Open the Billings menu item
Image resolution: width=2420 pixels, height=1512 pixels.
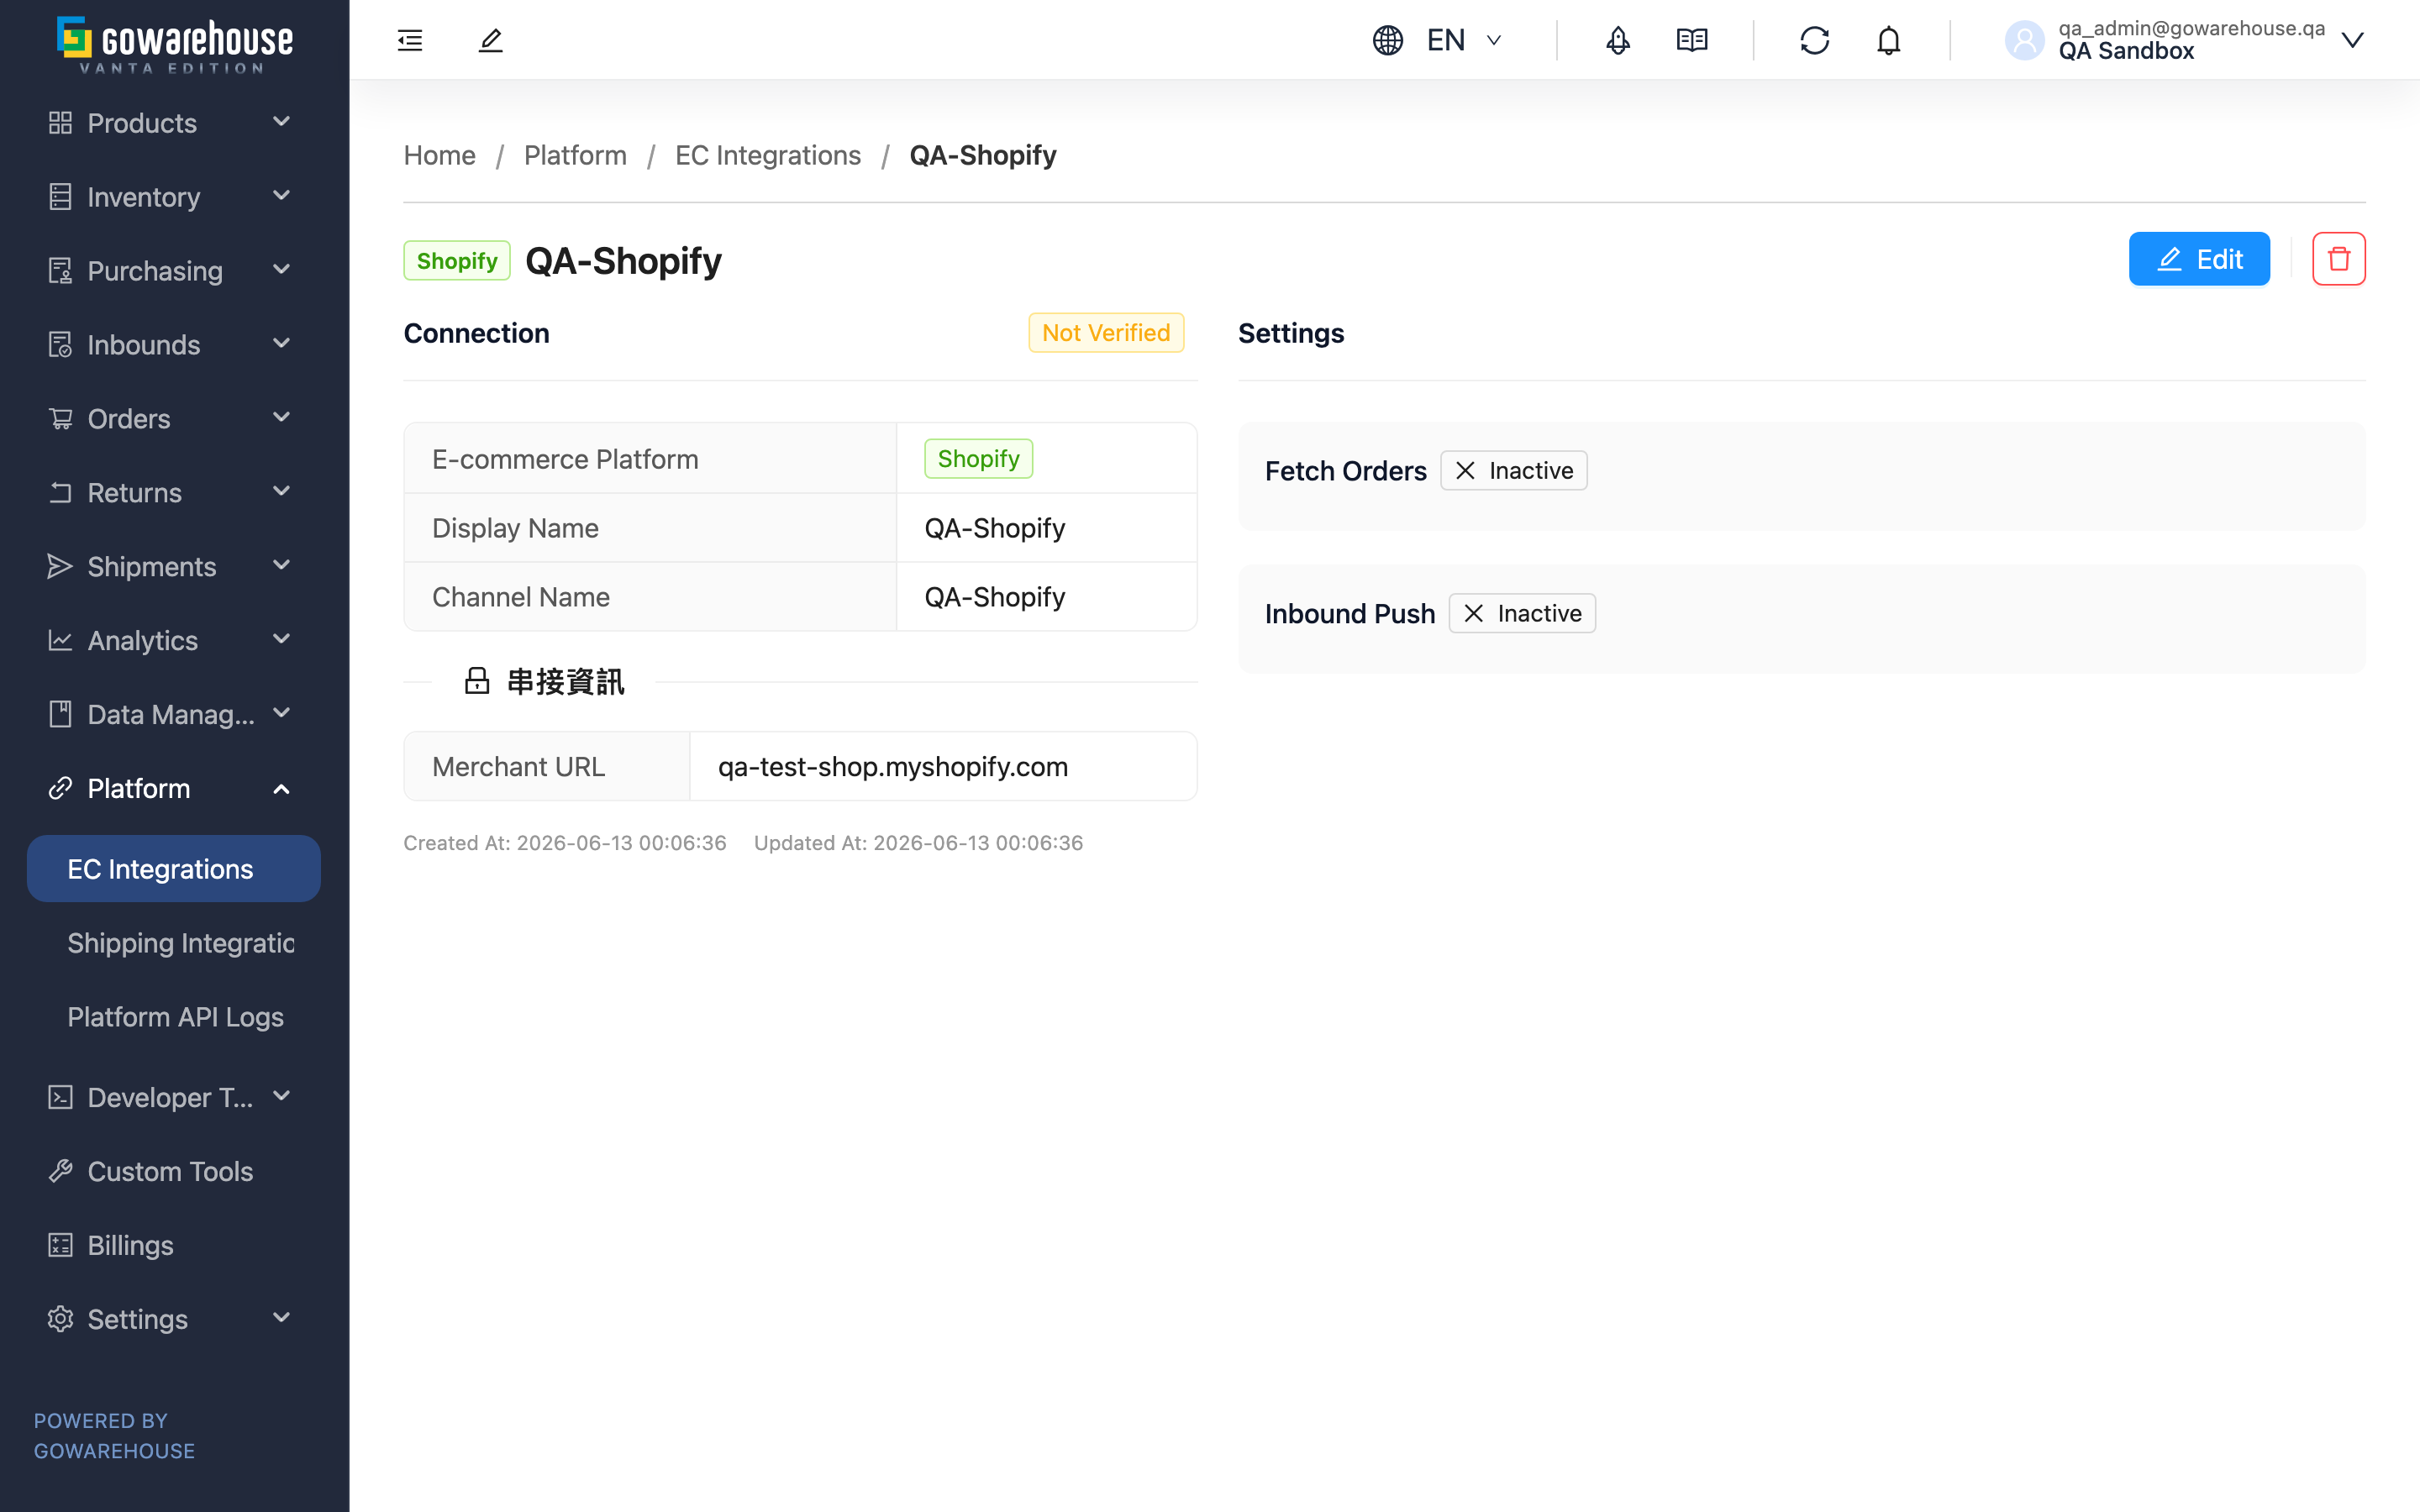(x=130, y=1245)
